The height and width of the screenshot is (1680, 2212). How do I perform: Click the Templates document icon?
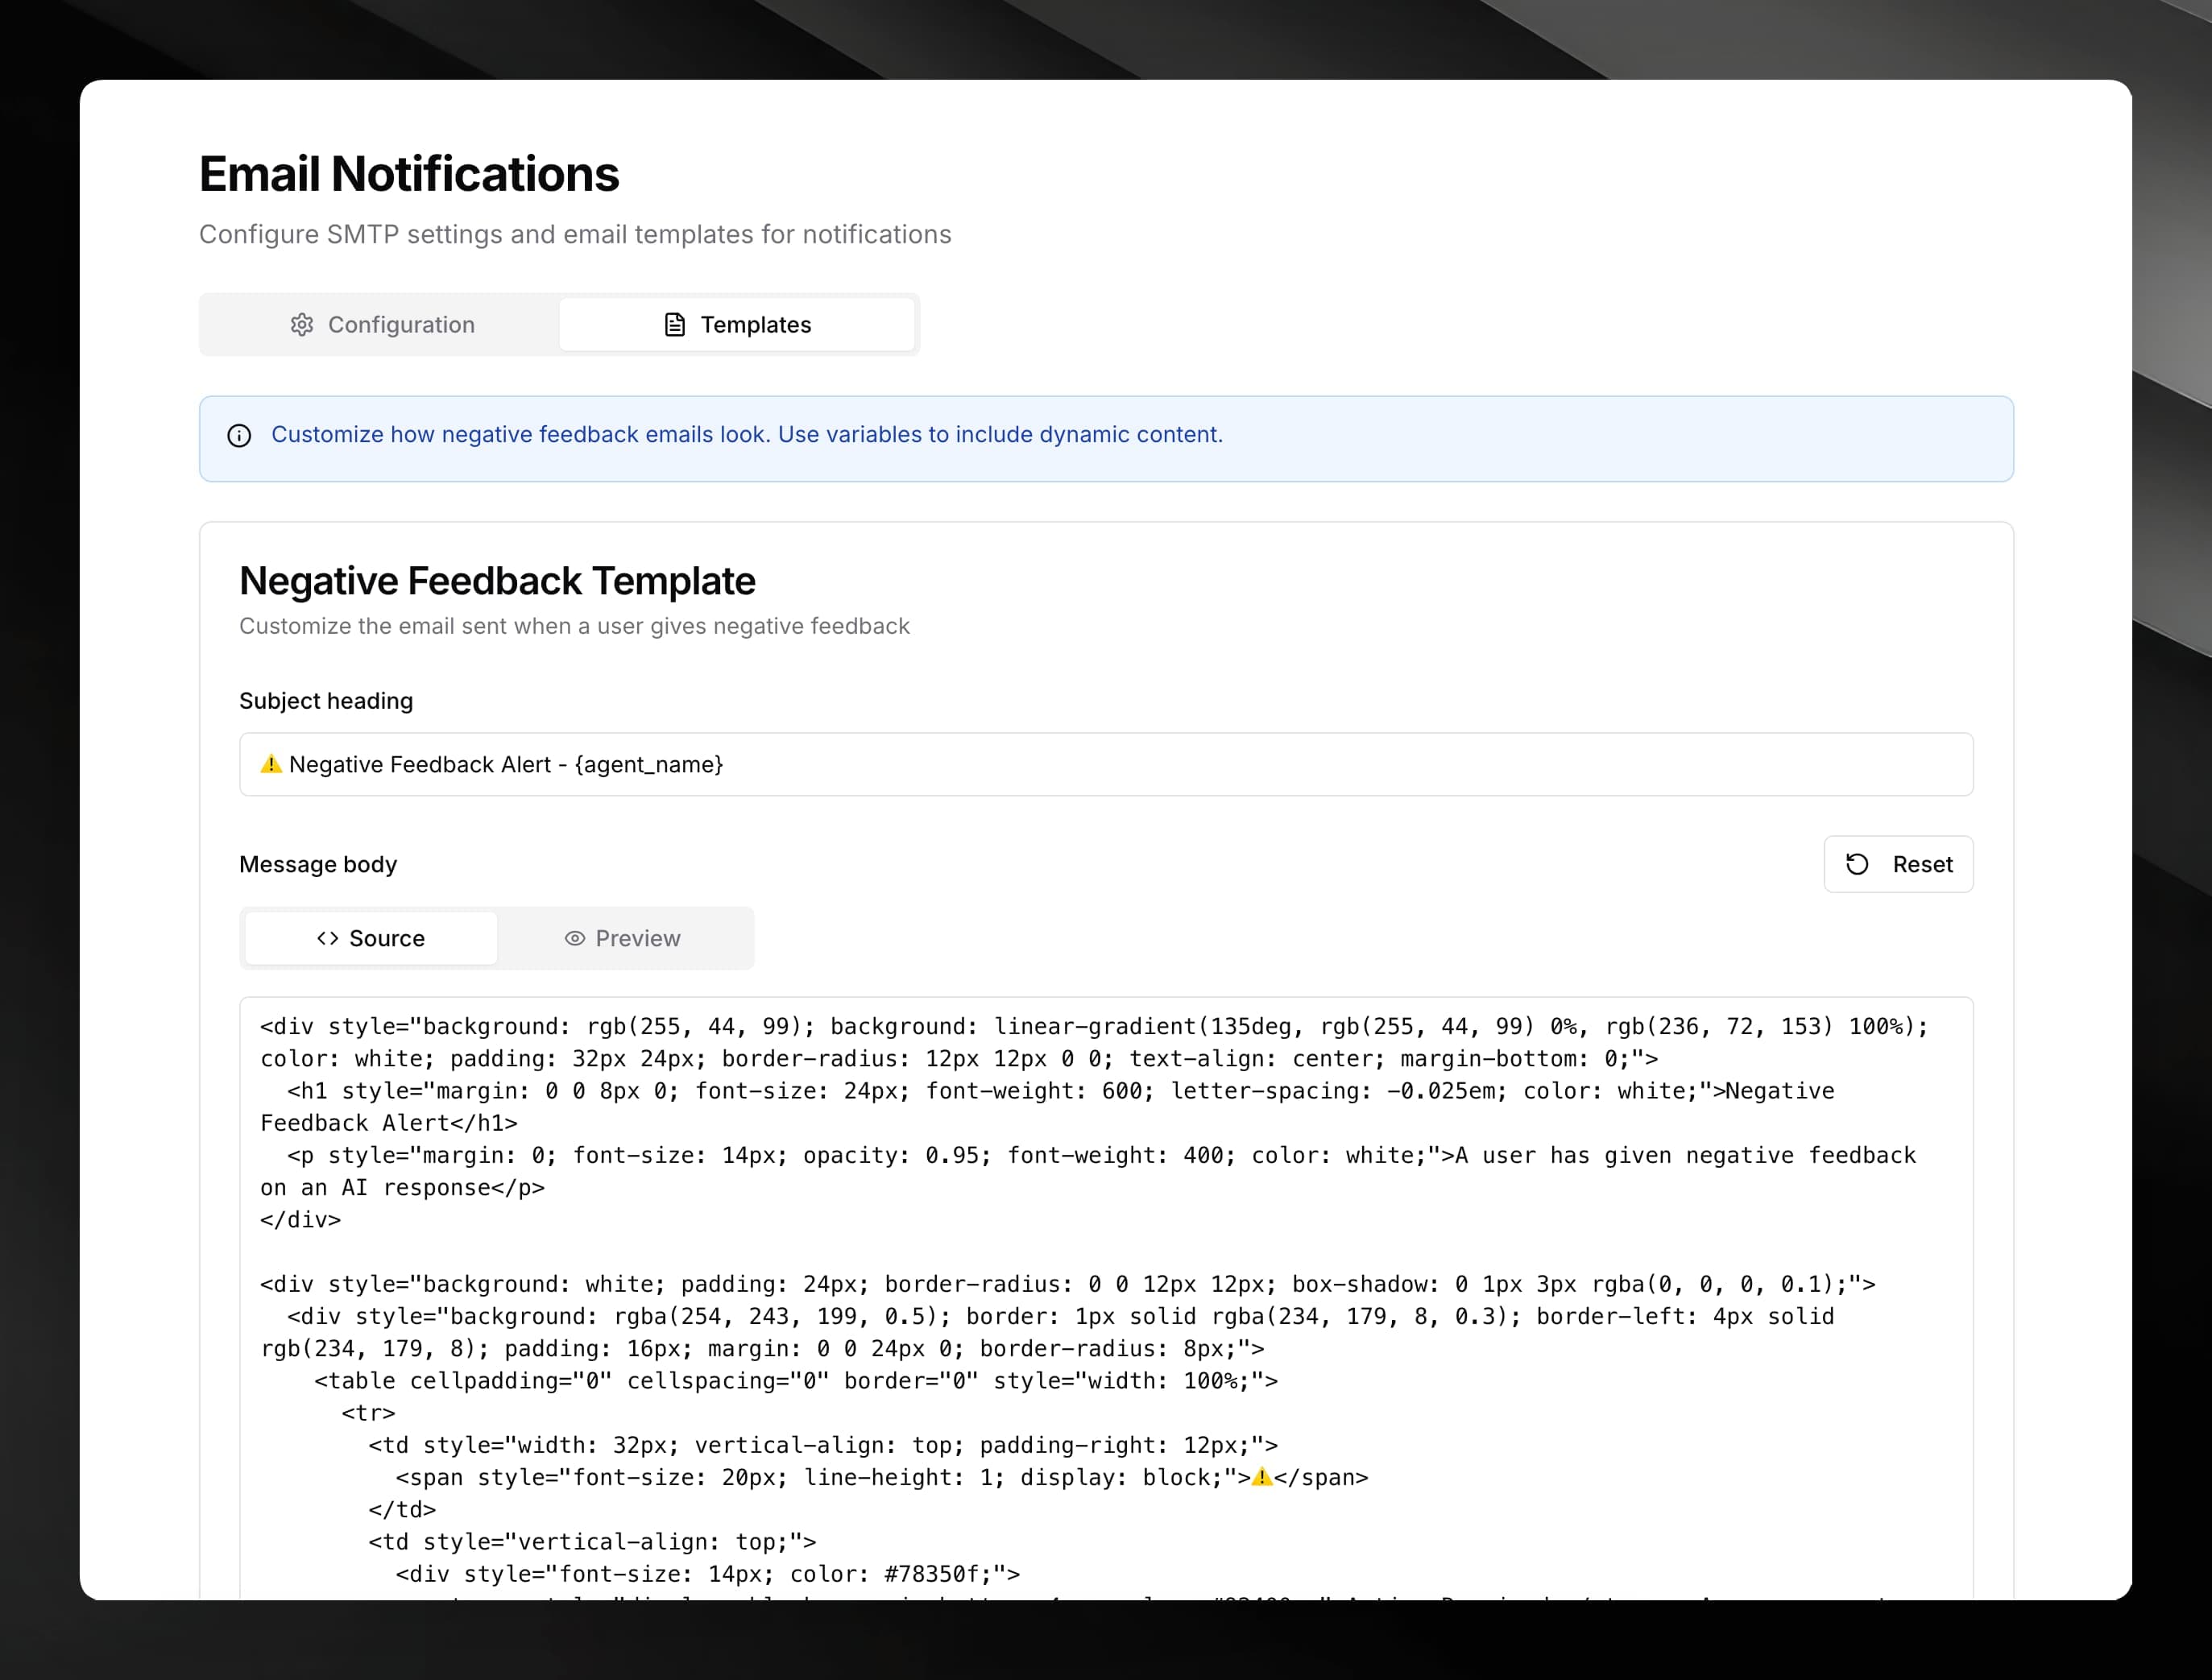coord(675,325)
